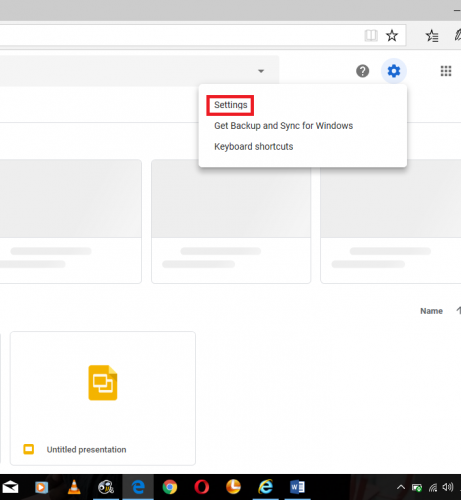Click the Untitled presentation file name
This screenshot has height=500, width=461.
86,450
